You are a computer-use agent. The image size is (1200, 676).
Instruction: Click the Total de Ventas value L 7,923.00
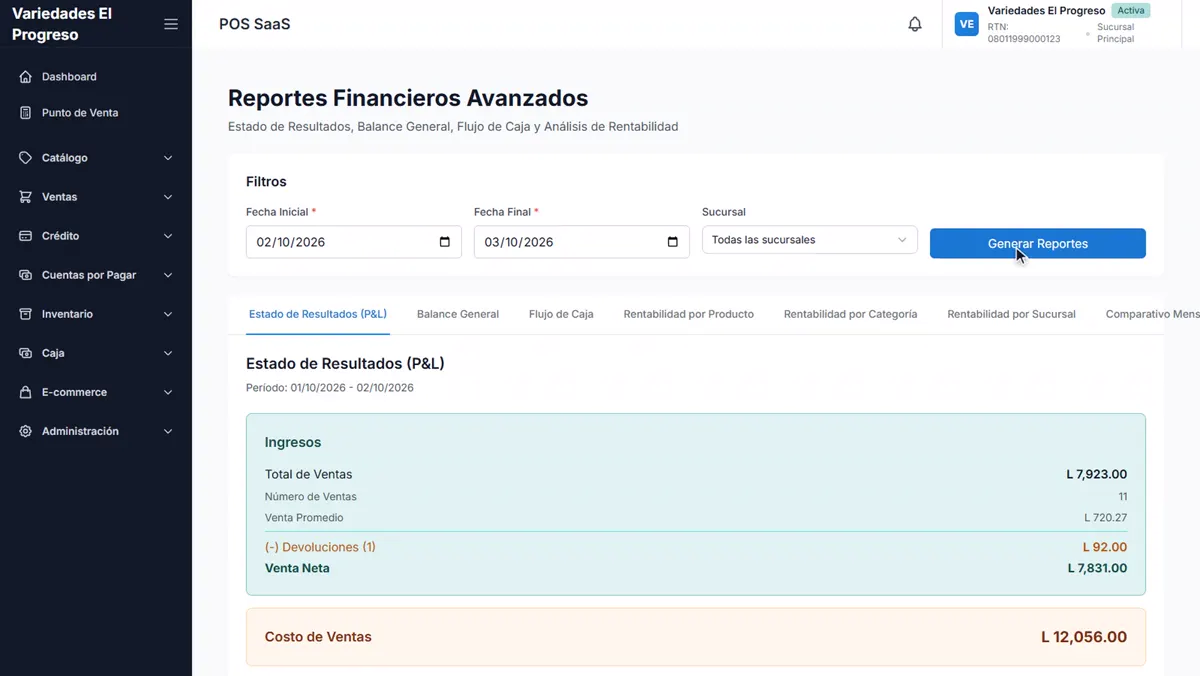pos(1096,474)
